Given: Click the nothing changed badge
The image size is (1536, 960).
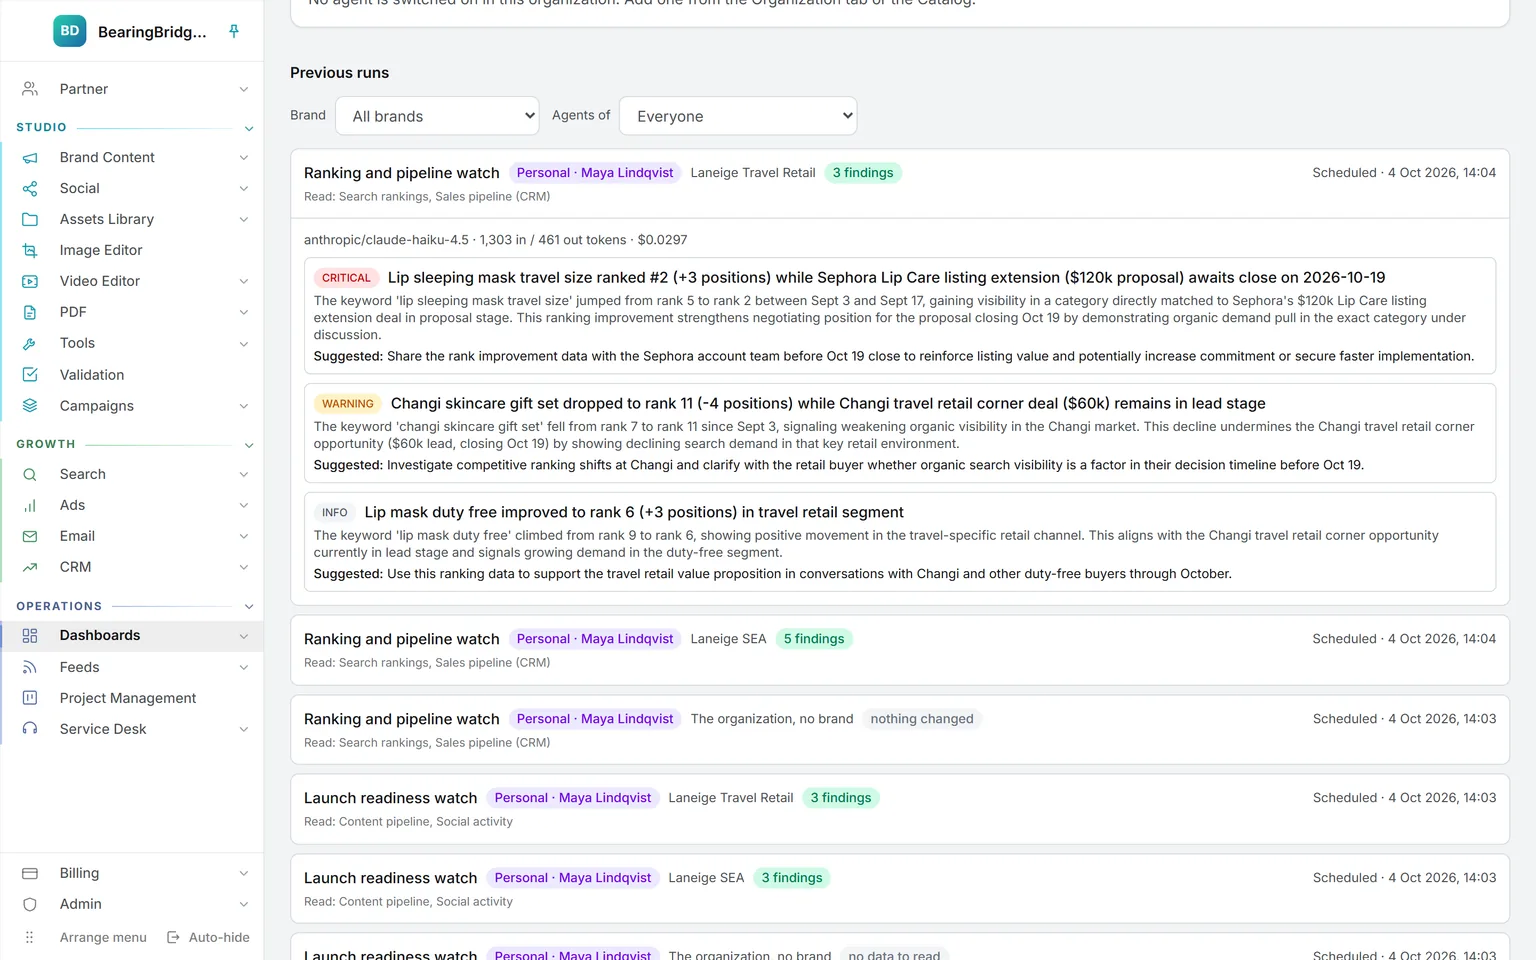Looking at the screenshot, I should [x=922, y=719].
